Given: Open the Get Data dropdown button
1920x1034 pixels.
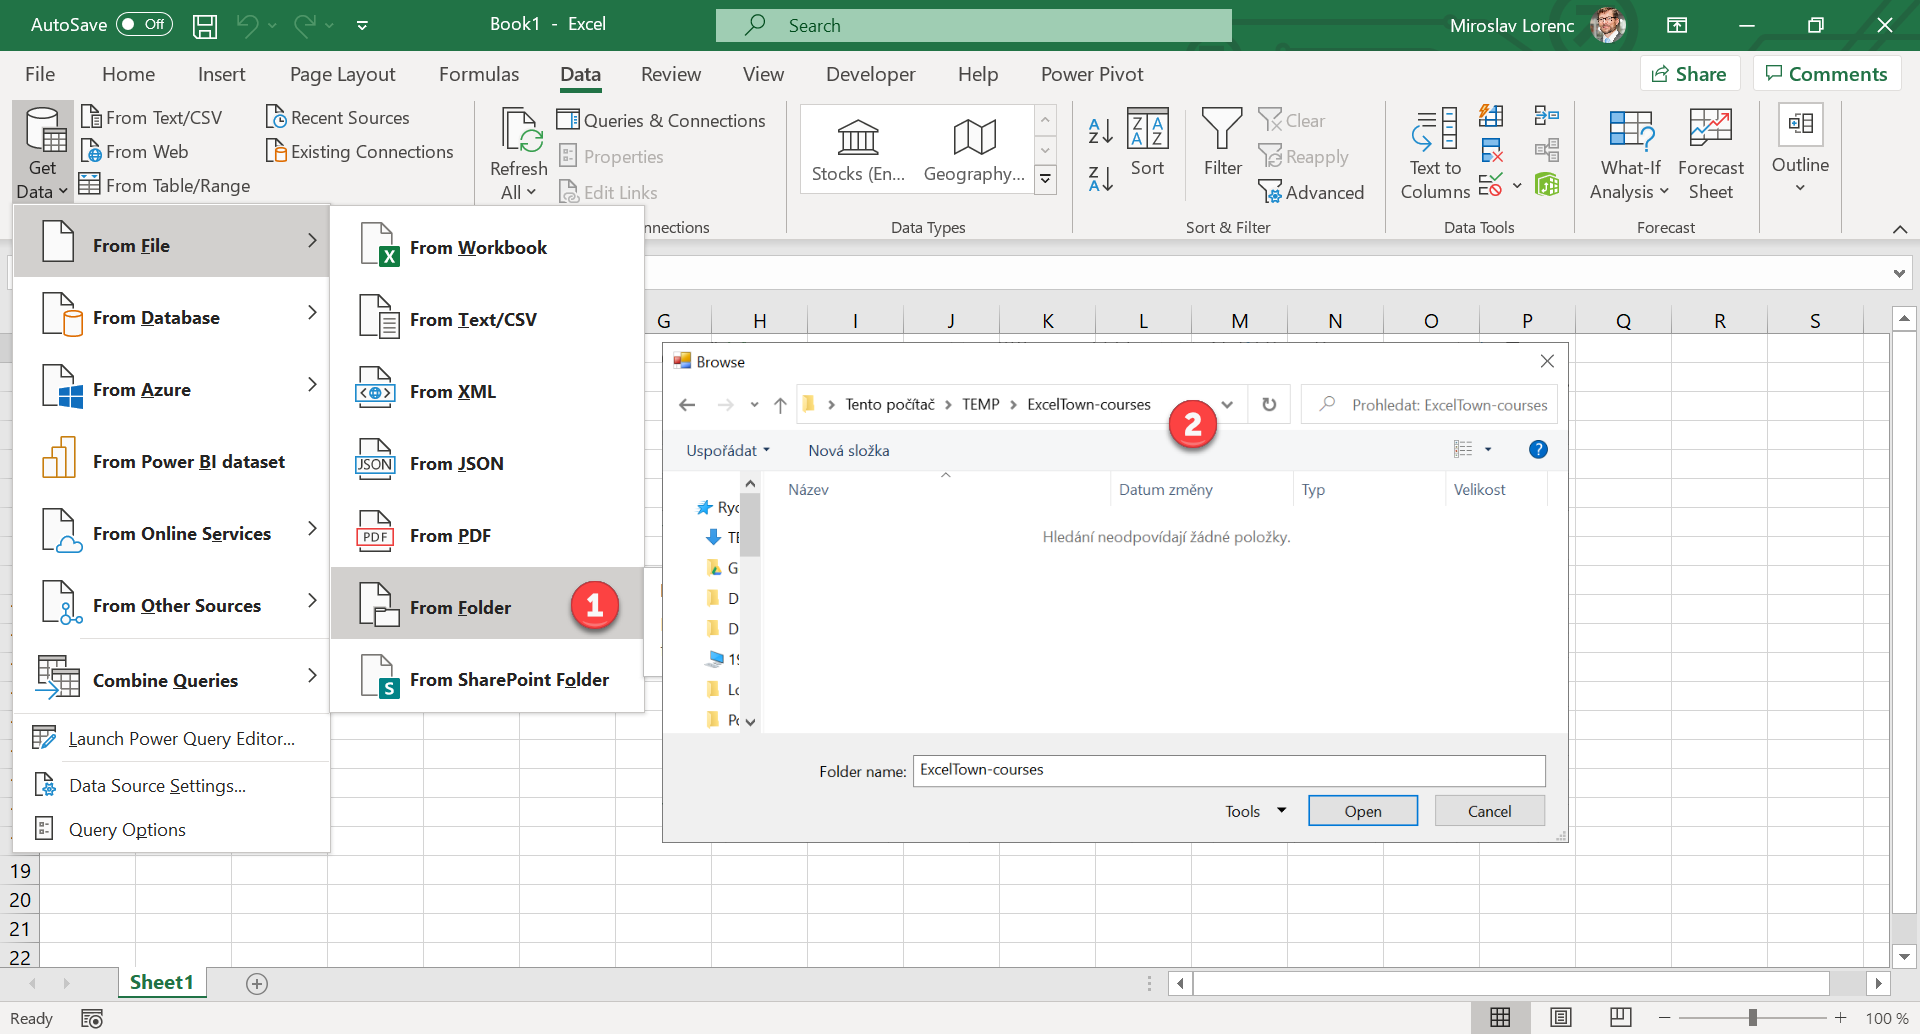Looking at the screenshot, I should click(x=43, y=153).
